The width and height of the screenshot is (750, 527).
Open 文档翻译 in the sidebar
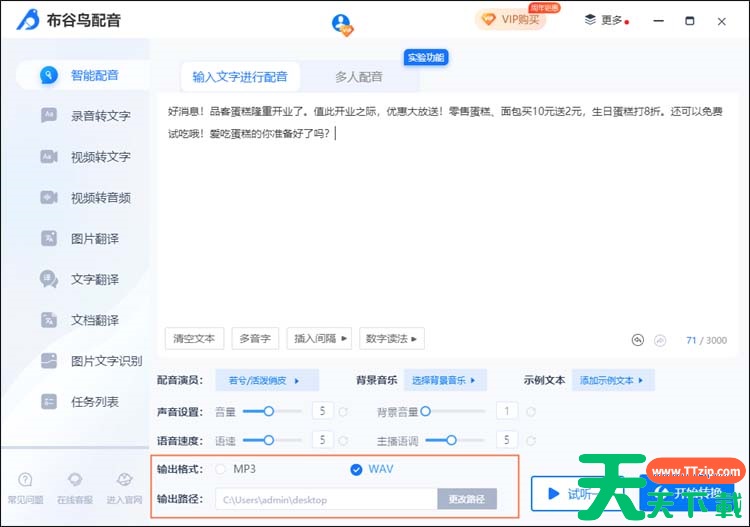80,320
